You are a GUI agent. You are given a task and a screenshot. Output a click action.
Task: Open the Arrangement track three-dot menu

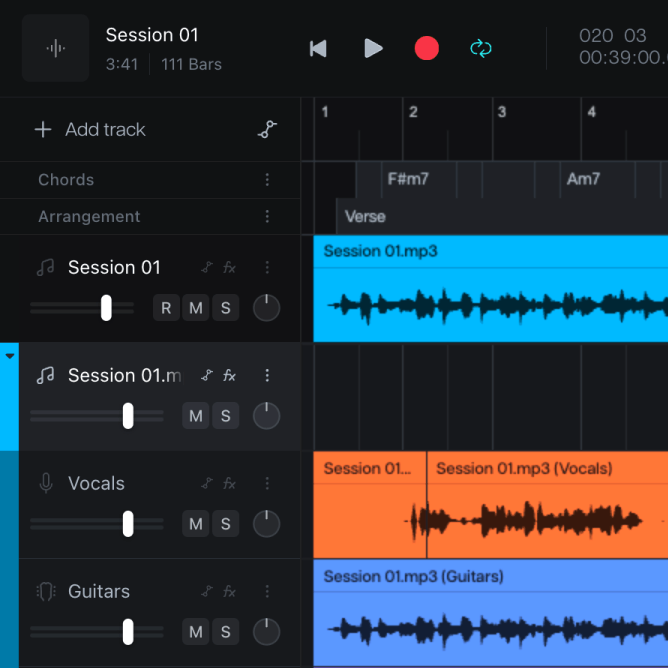[x=267, y=216]
